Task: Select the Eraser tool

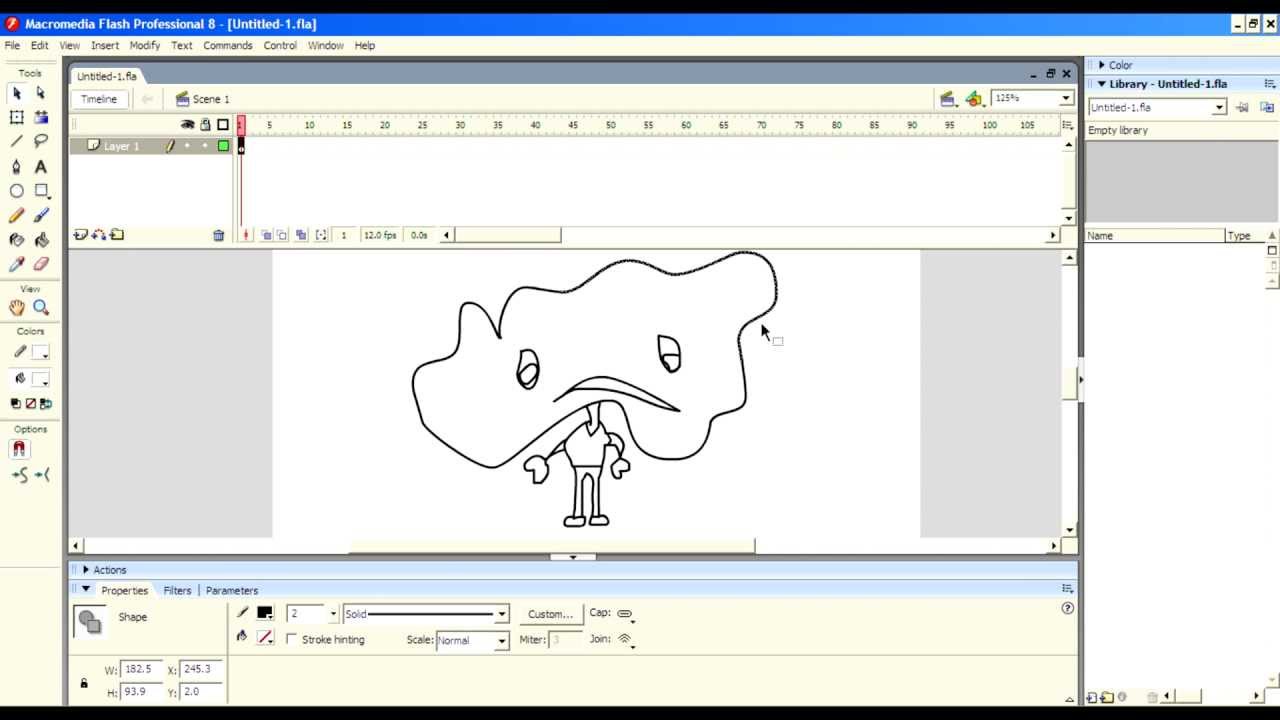Action: [41, 264]
